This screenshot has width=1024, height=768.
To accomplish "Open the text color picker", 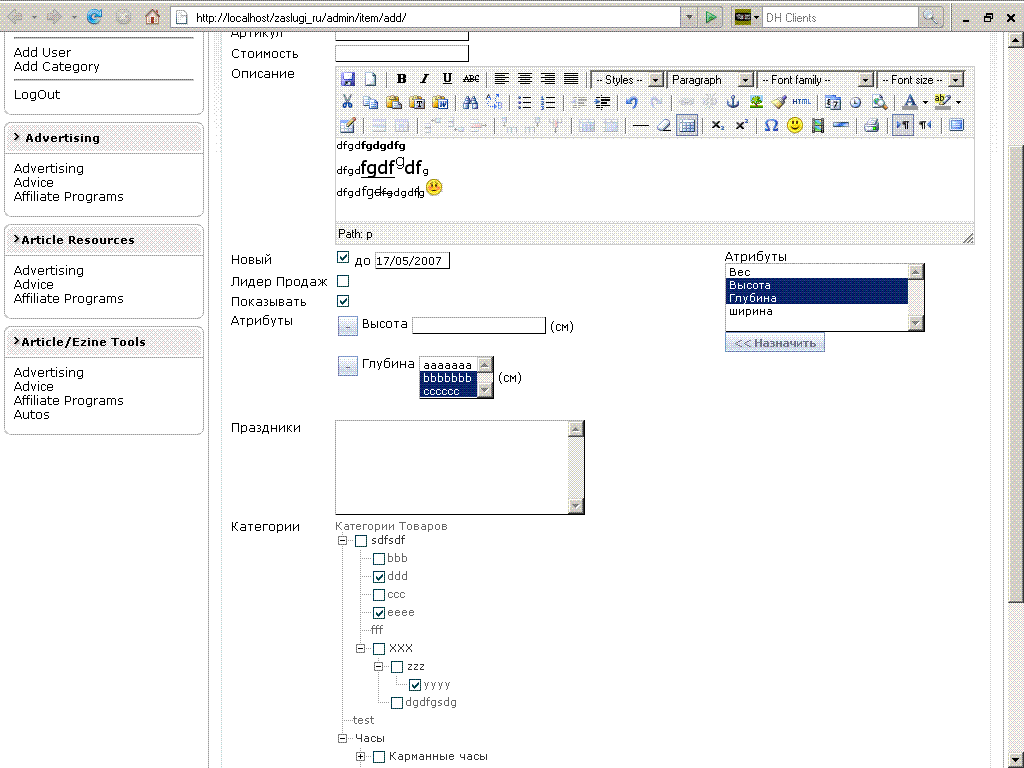I will pyautogui.click(x=909, y=102).
